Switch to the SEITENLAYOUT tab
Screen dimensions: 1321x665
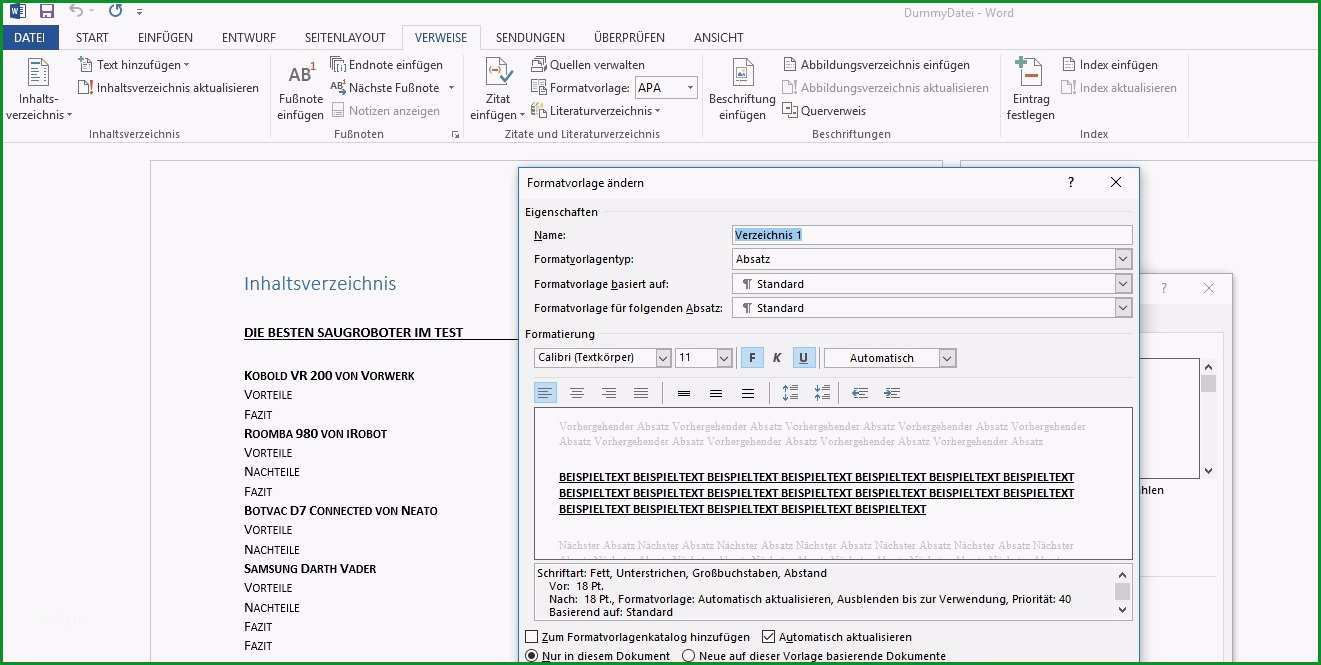(345, 37)
